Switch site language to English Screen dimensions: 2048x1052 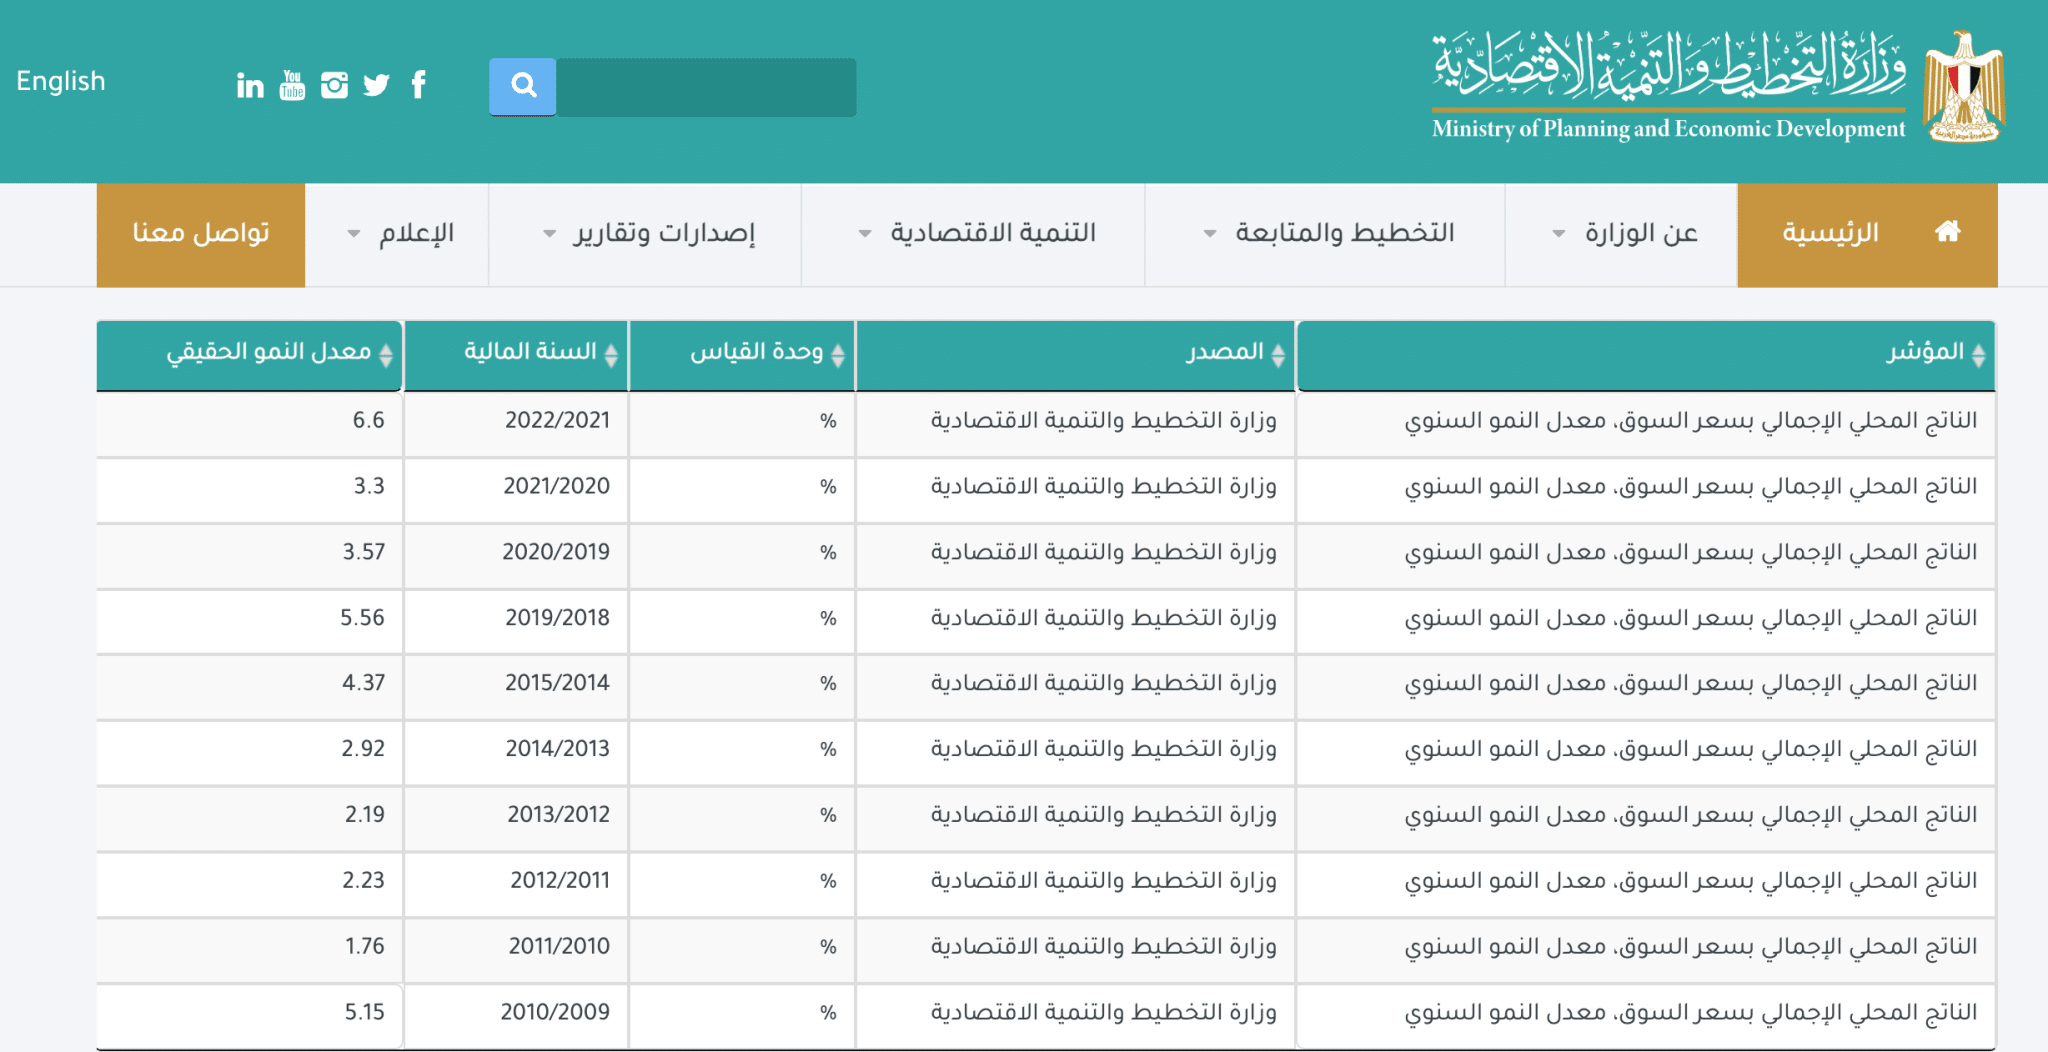61,81
